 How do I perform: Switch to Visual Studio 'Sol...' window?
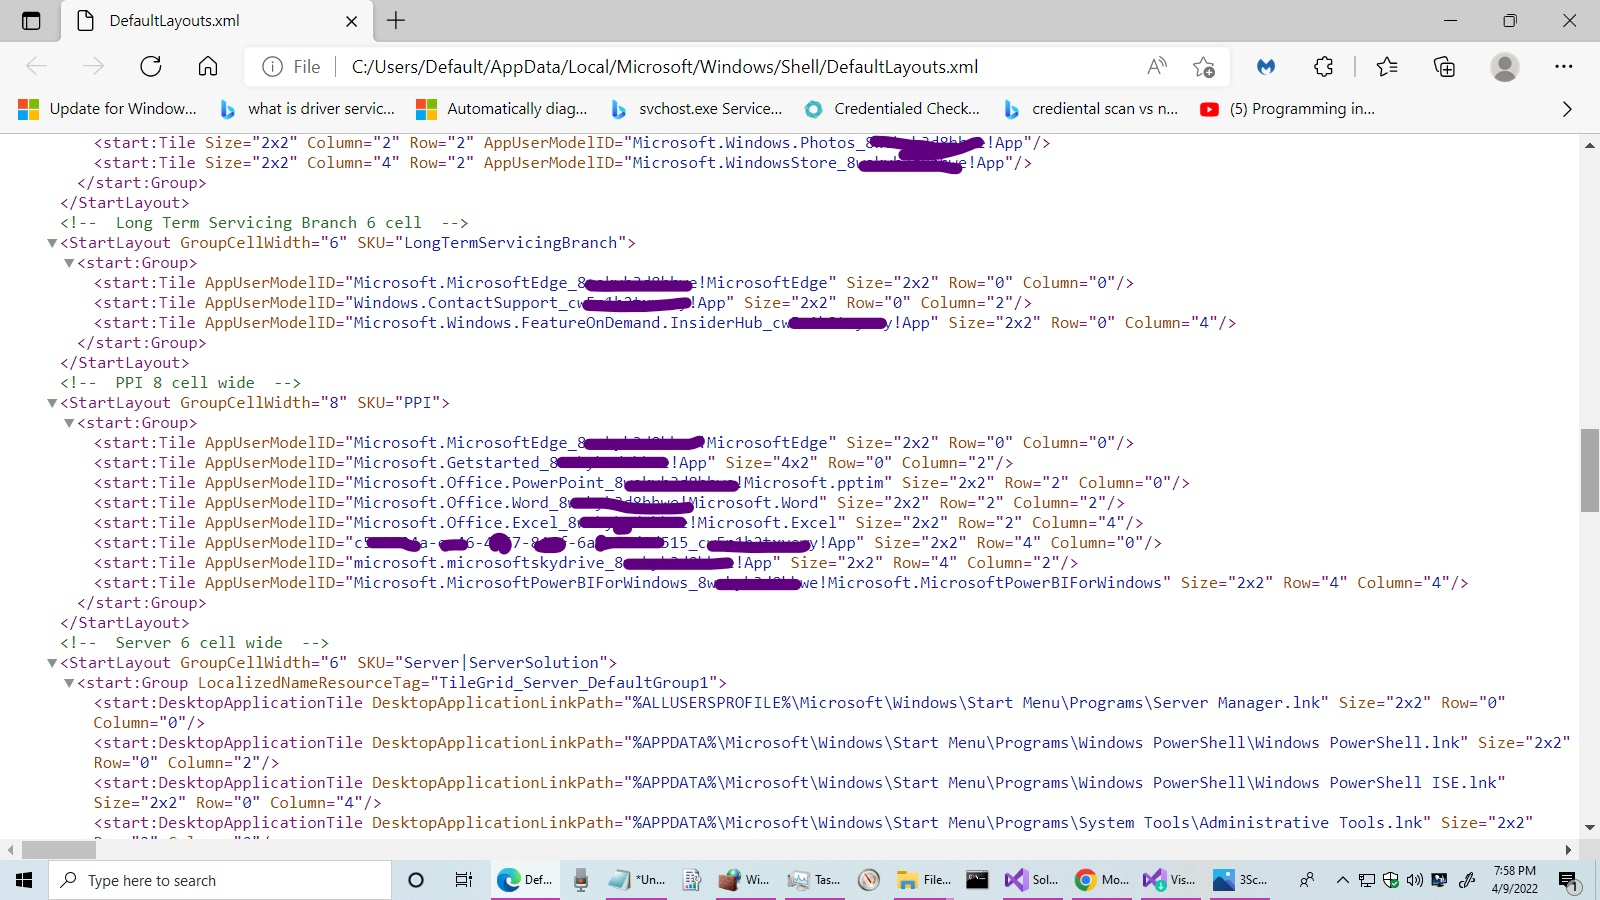1033,880
